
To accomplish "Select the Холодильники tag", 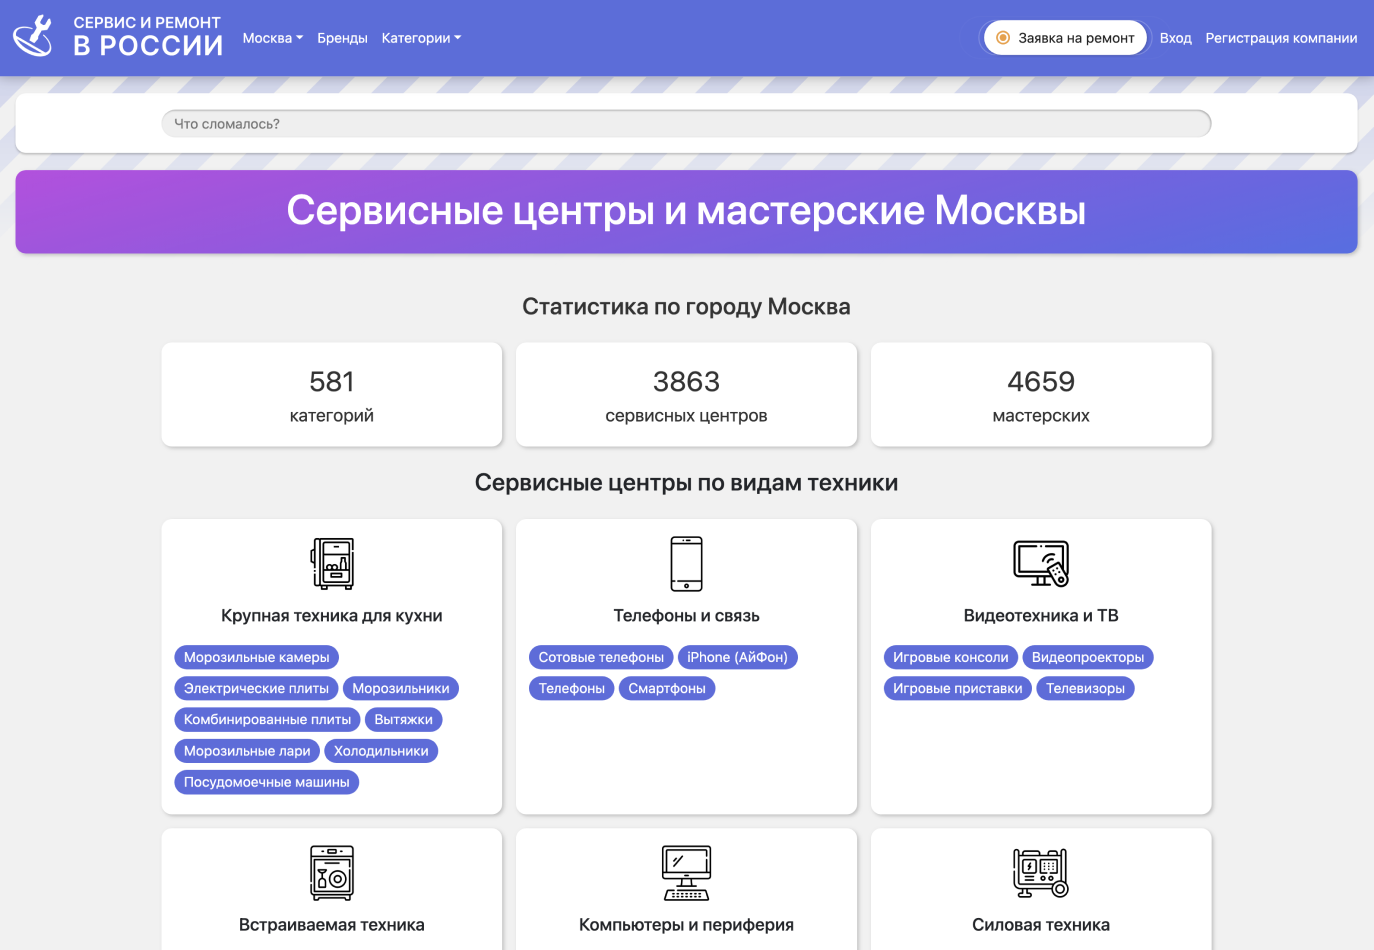I will tap(381, 751).
